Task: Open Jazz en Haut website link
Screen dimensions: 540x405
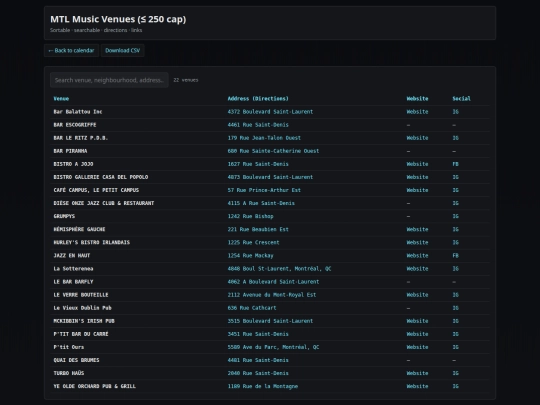Action: (x=417, y=256)
